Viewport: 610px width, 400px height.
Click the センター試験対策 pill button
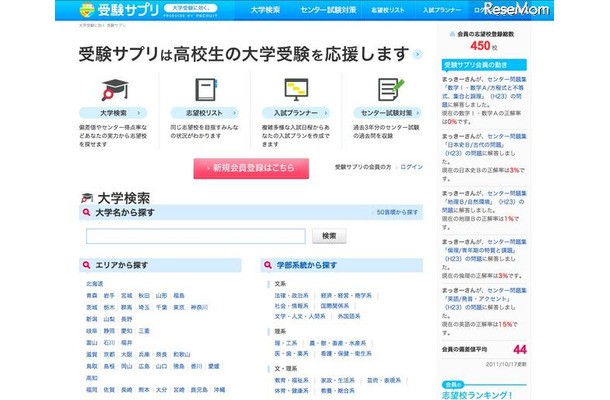387,113
